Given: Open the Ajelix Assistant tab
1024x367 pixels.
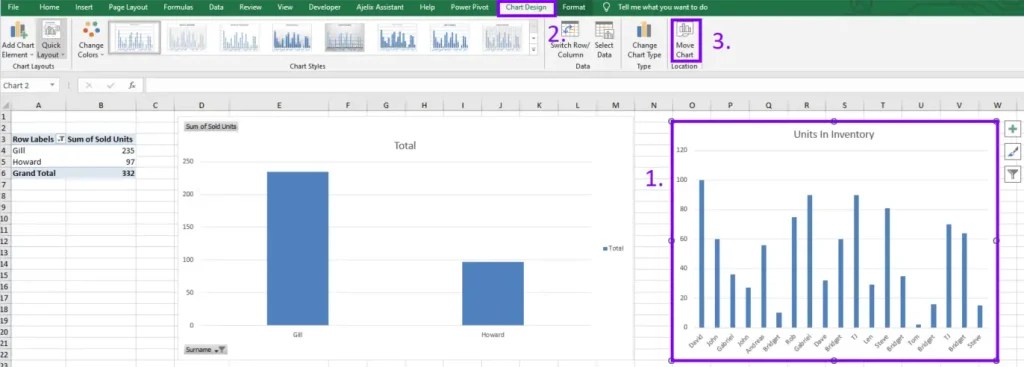Looking at the screenshot, I should pyautogui.click(x=380, y=7).
